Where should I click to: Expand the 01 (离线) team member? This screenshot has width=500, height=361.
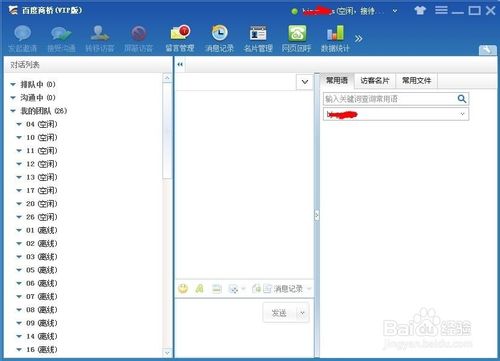[19, 230]
